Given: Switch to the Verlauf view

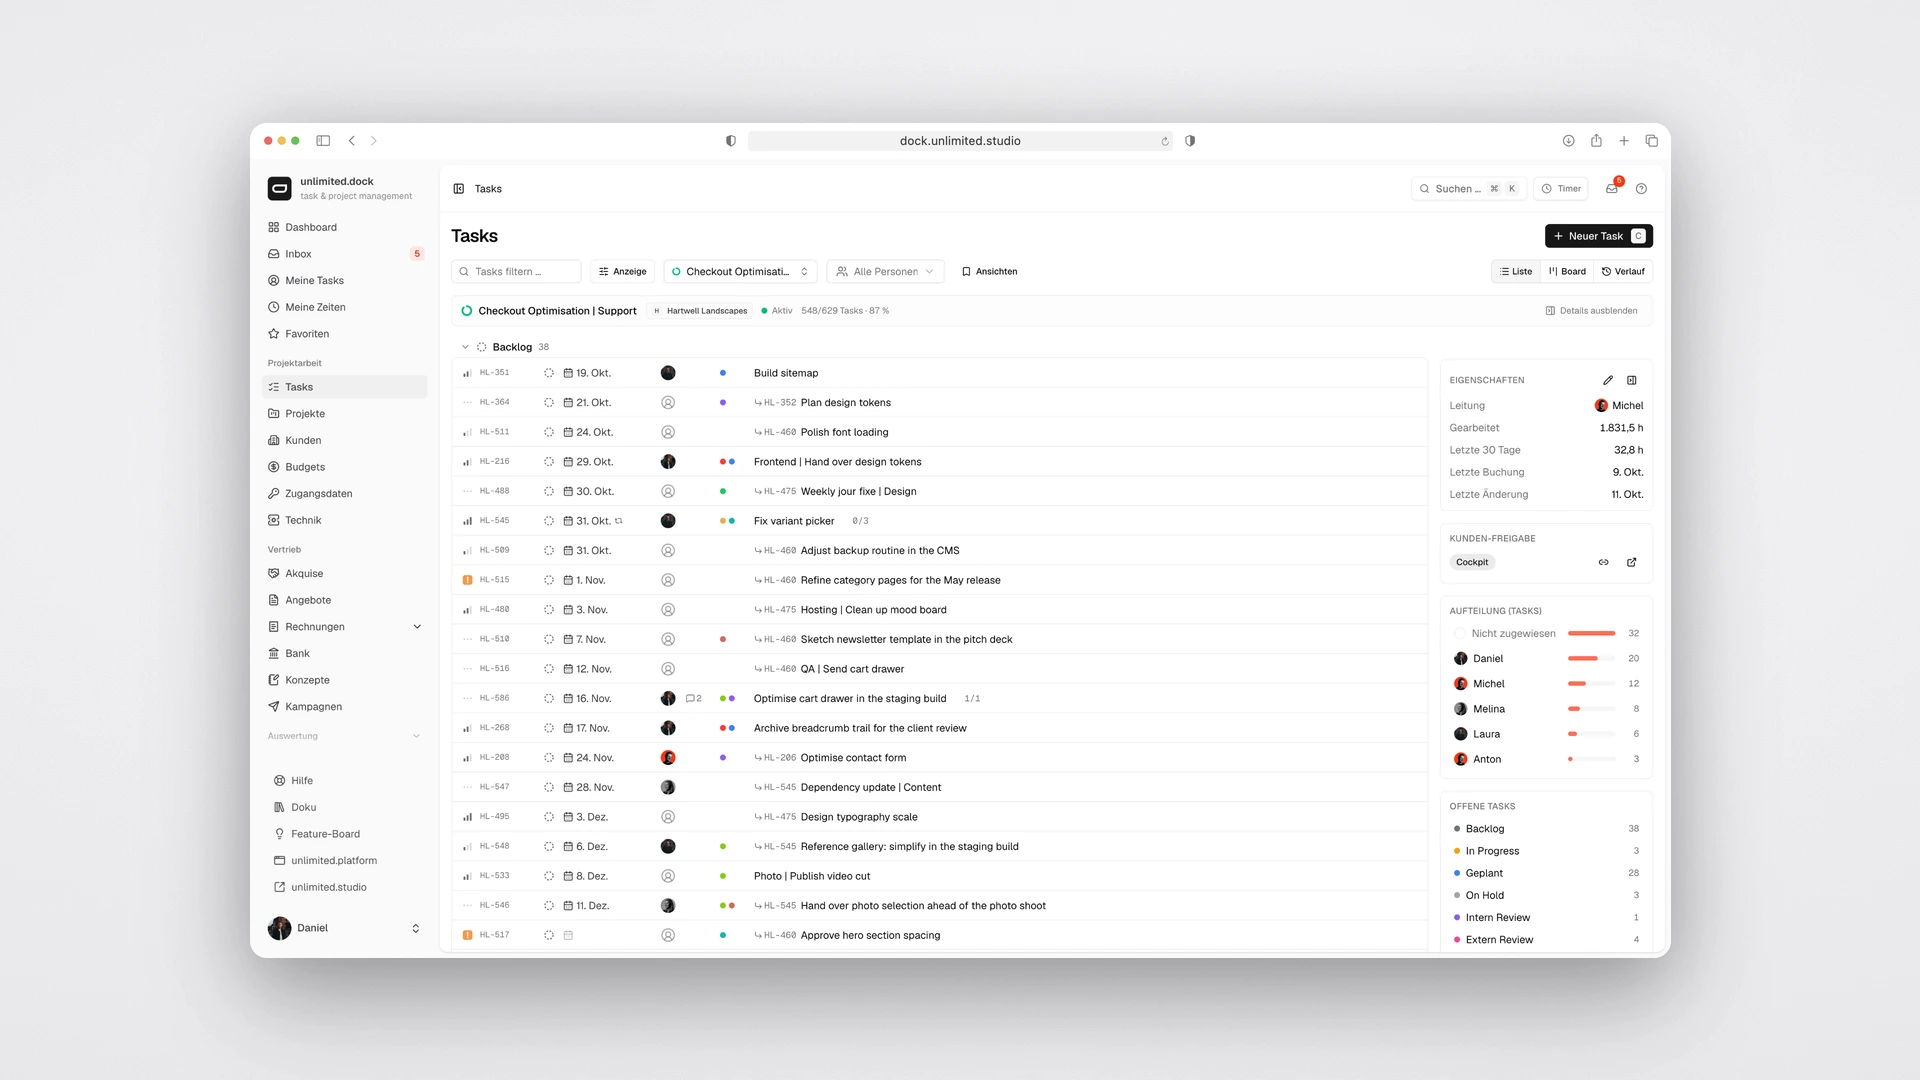Looking at the screenshot, I should point(1623,272).
